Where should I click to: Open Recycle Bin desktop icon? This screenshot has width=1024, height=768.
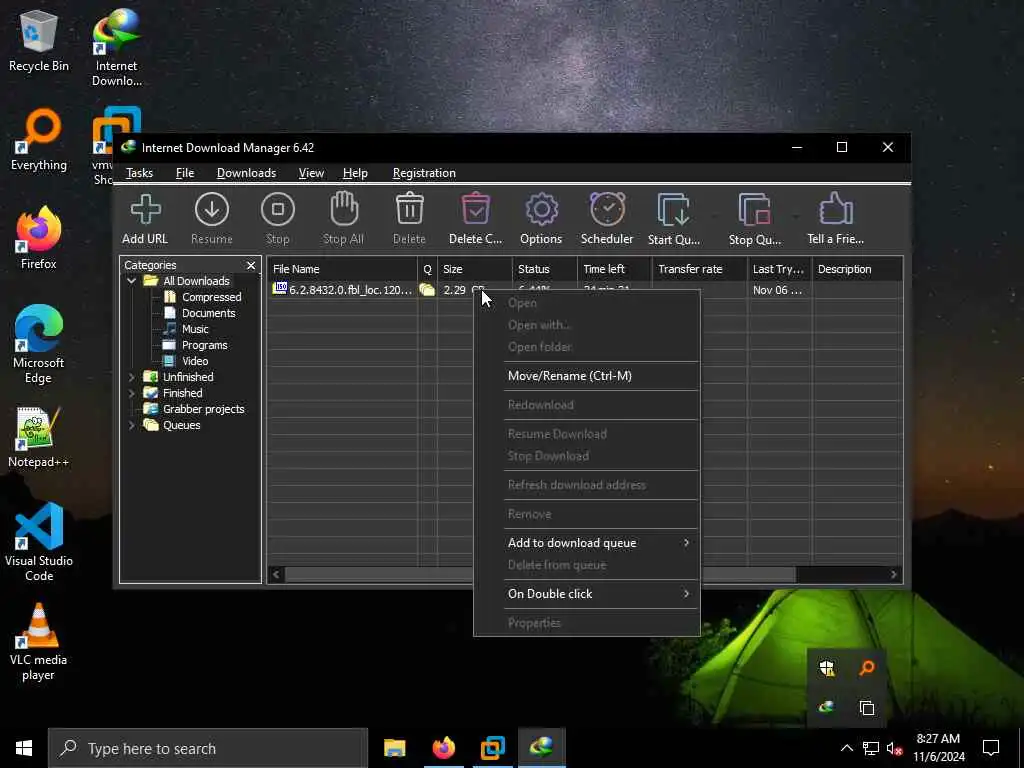pos(39,40)
